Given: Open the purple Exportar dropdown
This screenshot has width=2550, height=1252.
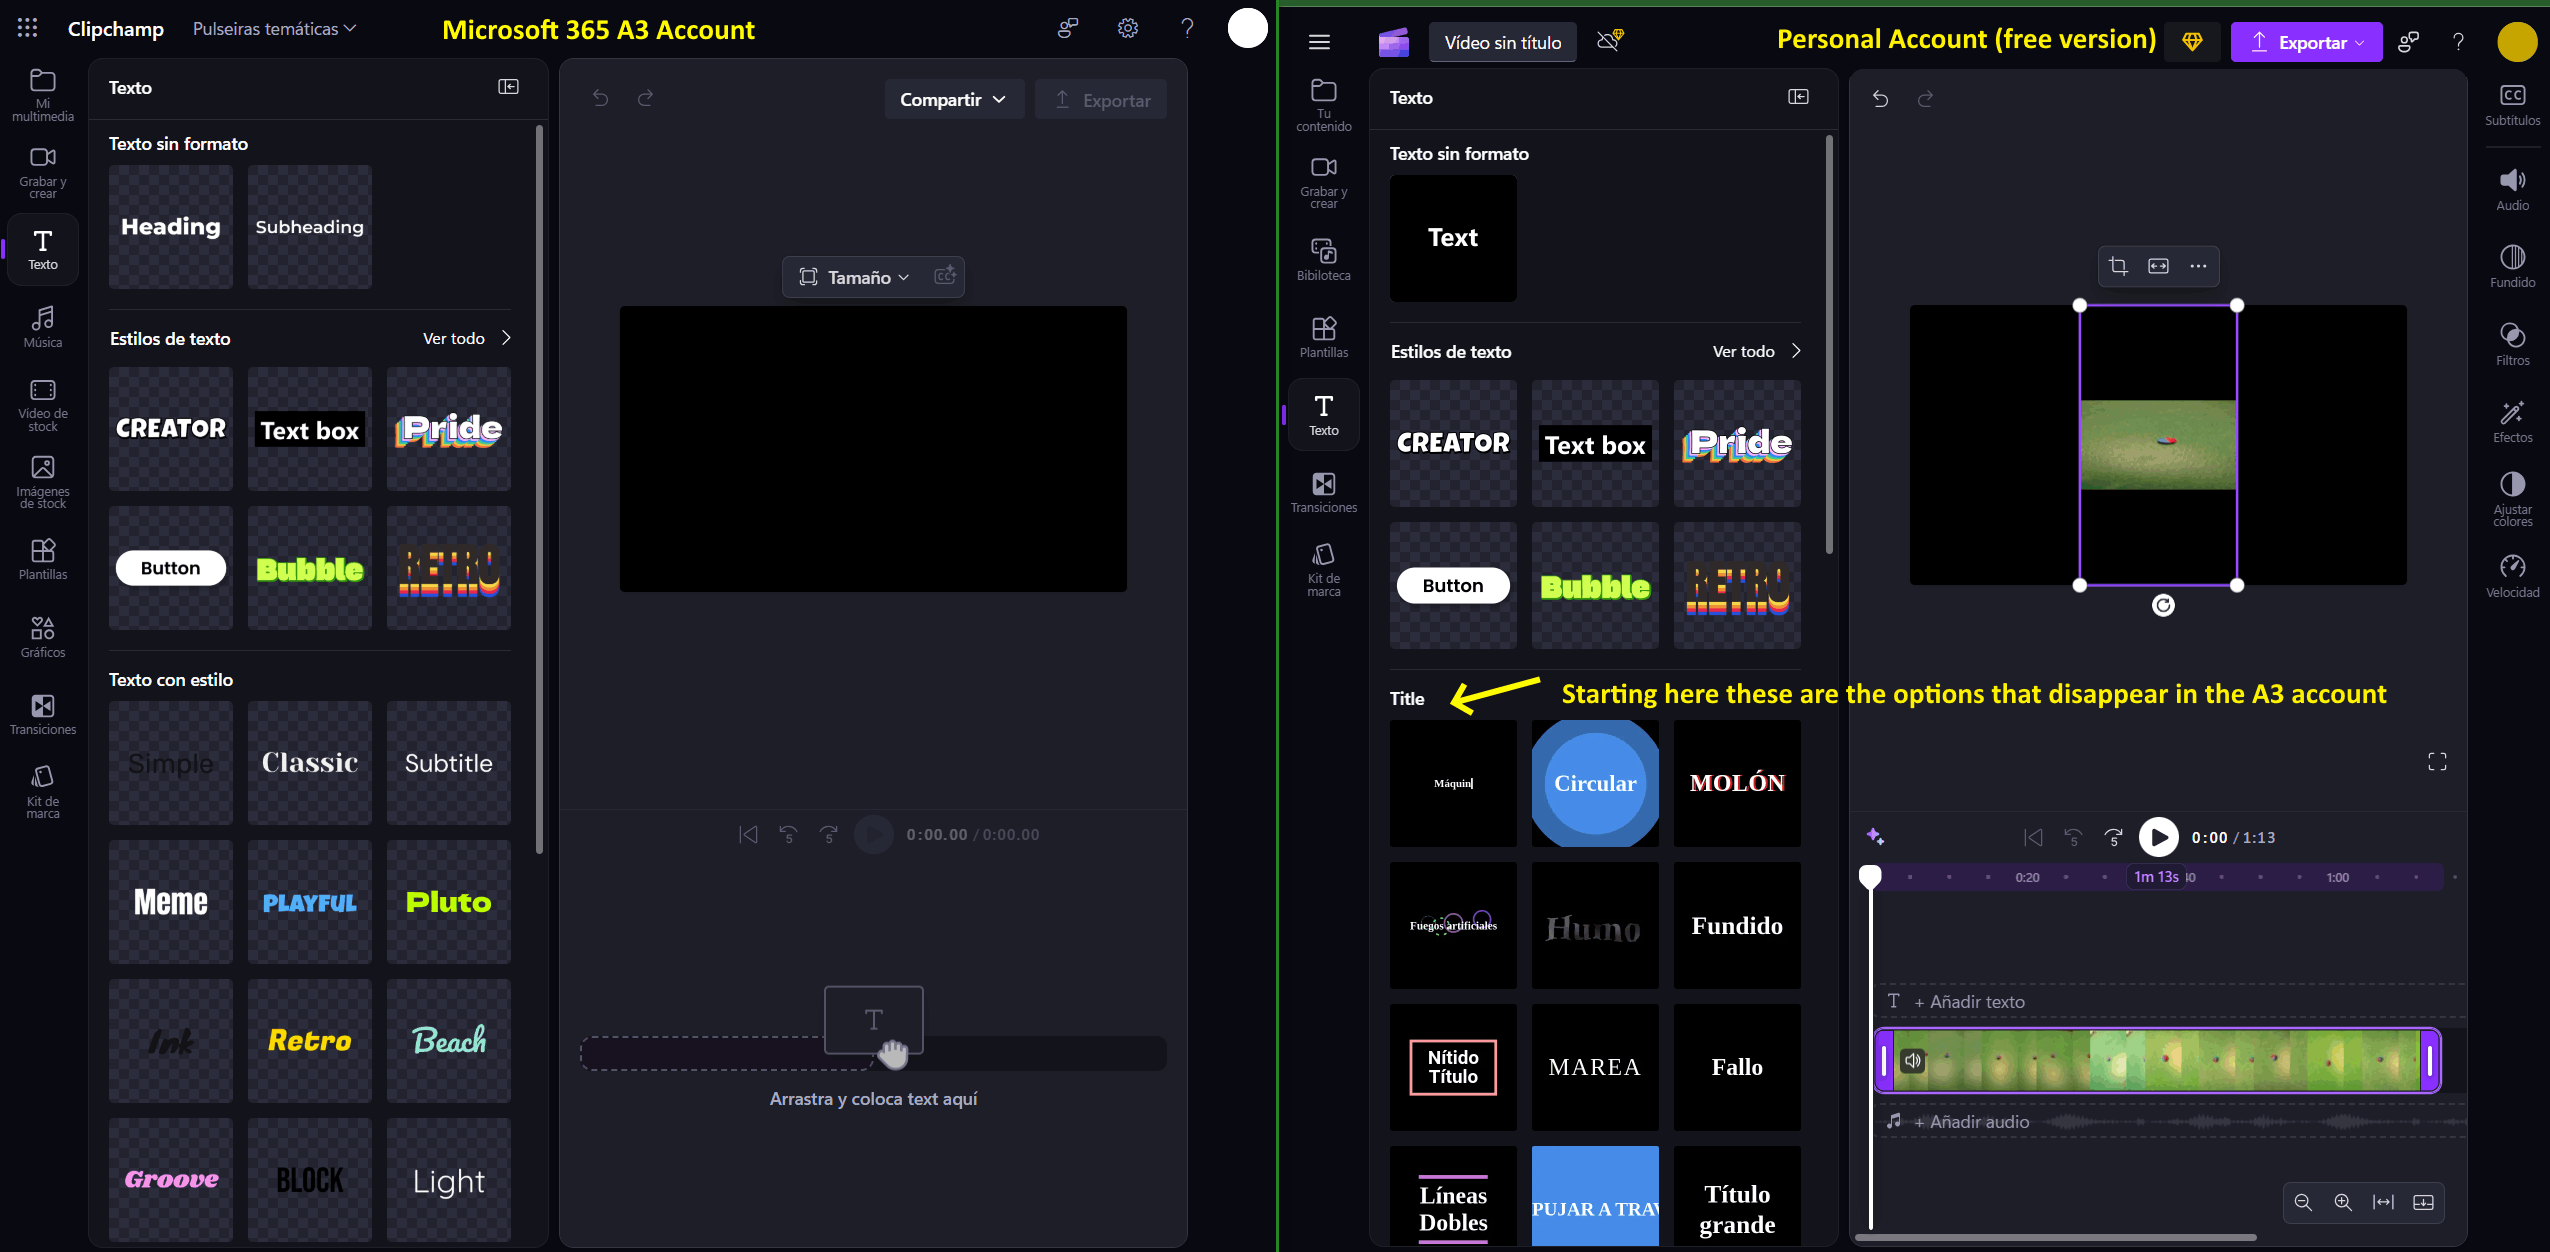Looking at the screenshot, I should [x=2306, y=42].
